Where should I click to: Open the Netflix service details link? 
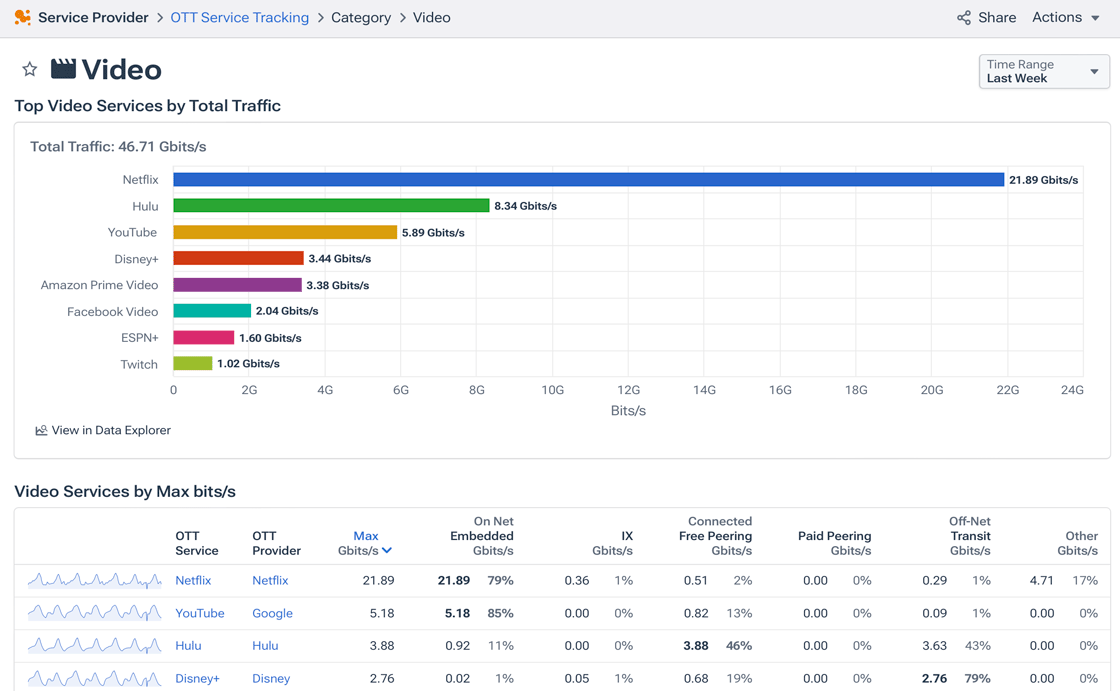click(192, 580)
